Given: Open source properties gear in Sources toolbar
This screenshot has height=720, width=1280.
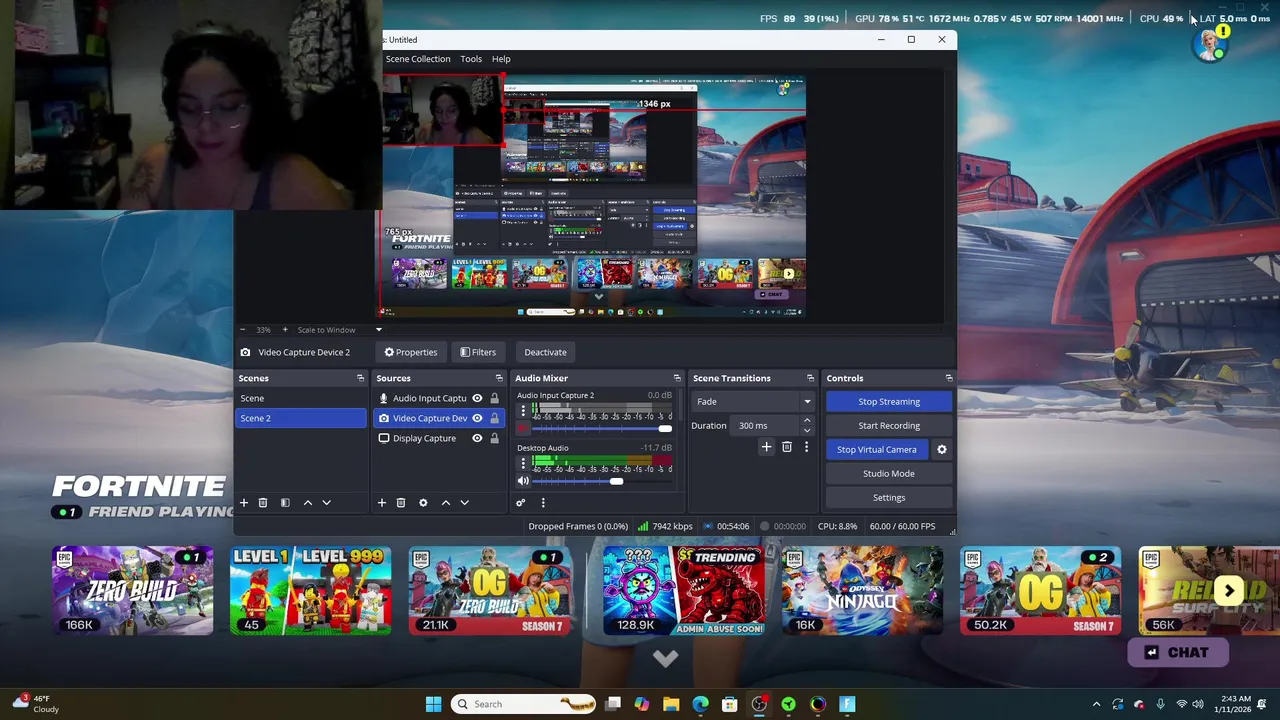Looking at the screenshot, I should tap(423, 503).
